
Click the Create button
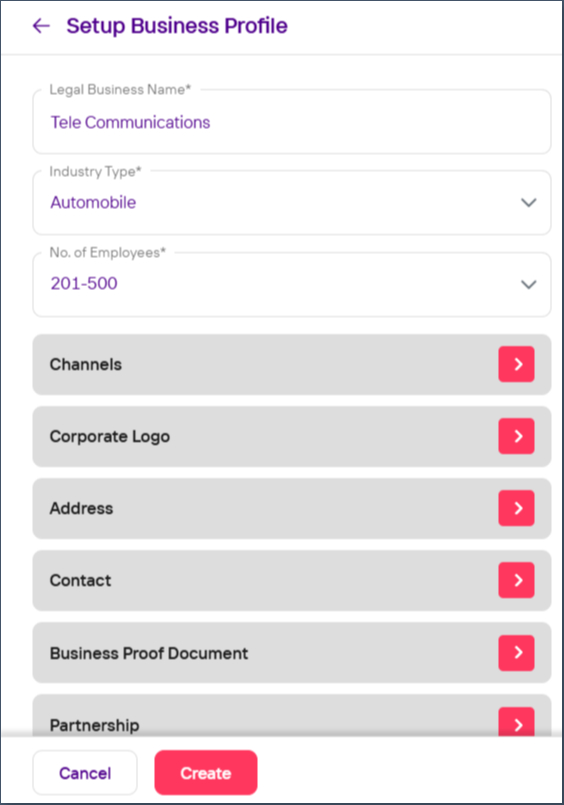(x=206, y=773)
